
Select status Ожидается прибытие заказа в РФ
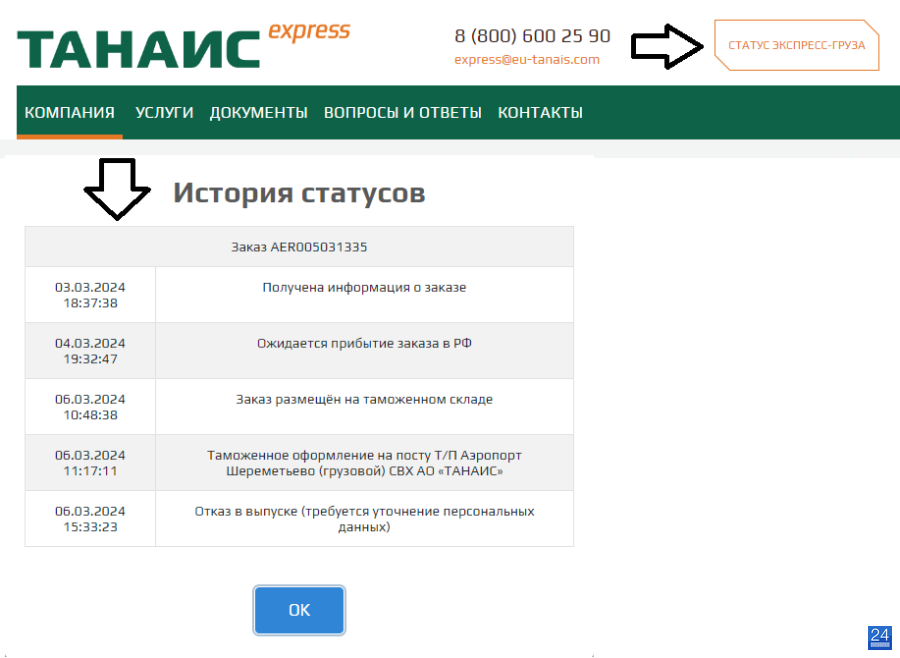tap(364, 343)
